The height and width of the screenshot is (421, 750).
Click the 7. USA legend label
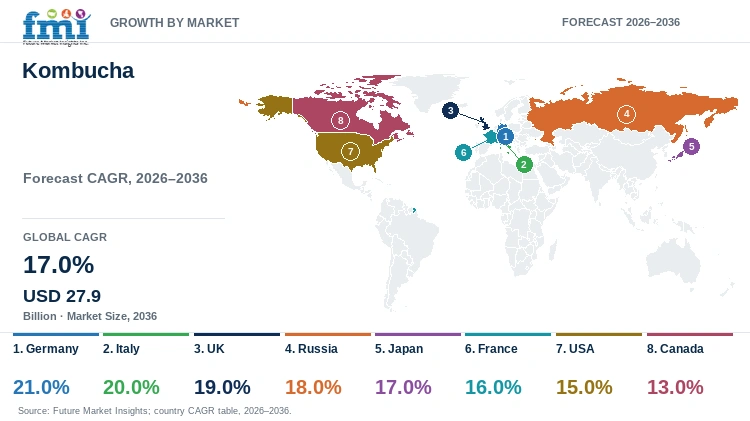575,349
